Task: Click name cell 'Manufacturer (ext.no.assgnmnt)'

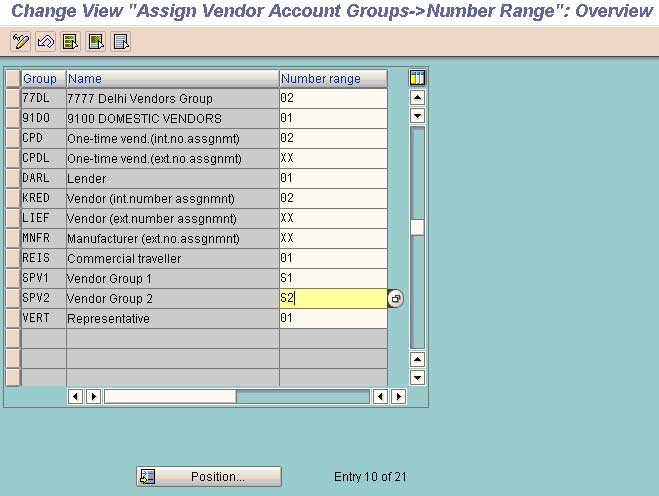Action: [x=172, y=238]
